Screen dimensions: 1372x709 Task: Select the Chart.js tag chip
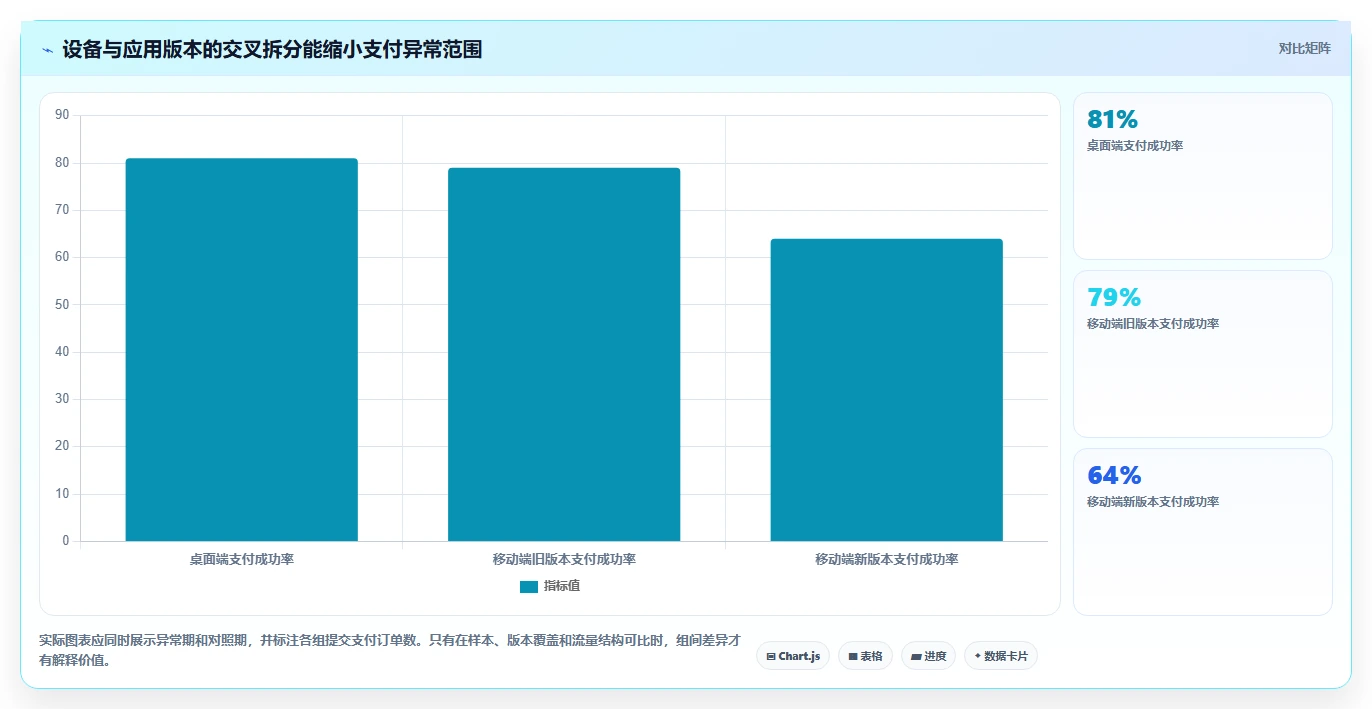tap(793, 656)
